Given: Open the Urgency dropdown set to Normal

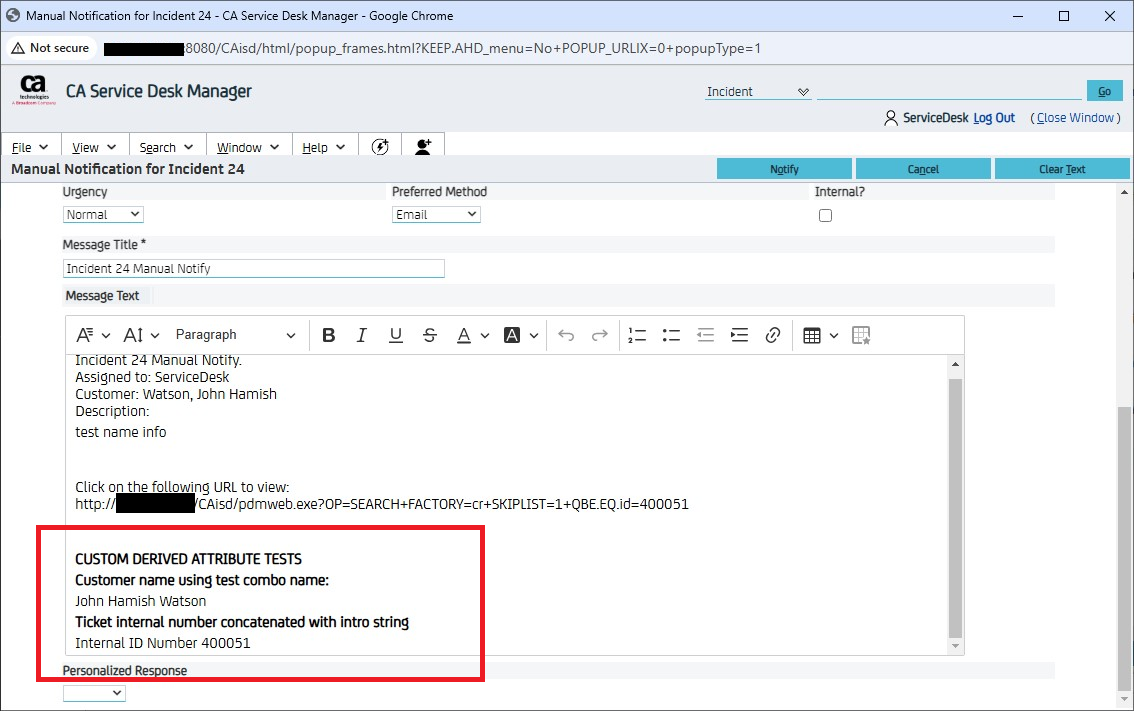Looking at the screenshot, I should click(103, 215).
